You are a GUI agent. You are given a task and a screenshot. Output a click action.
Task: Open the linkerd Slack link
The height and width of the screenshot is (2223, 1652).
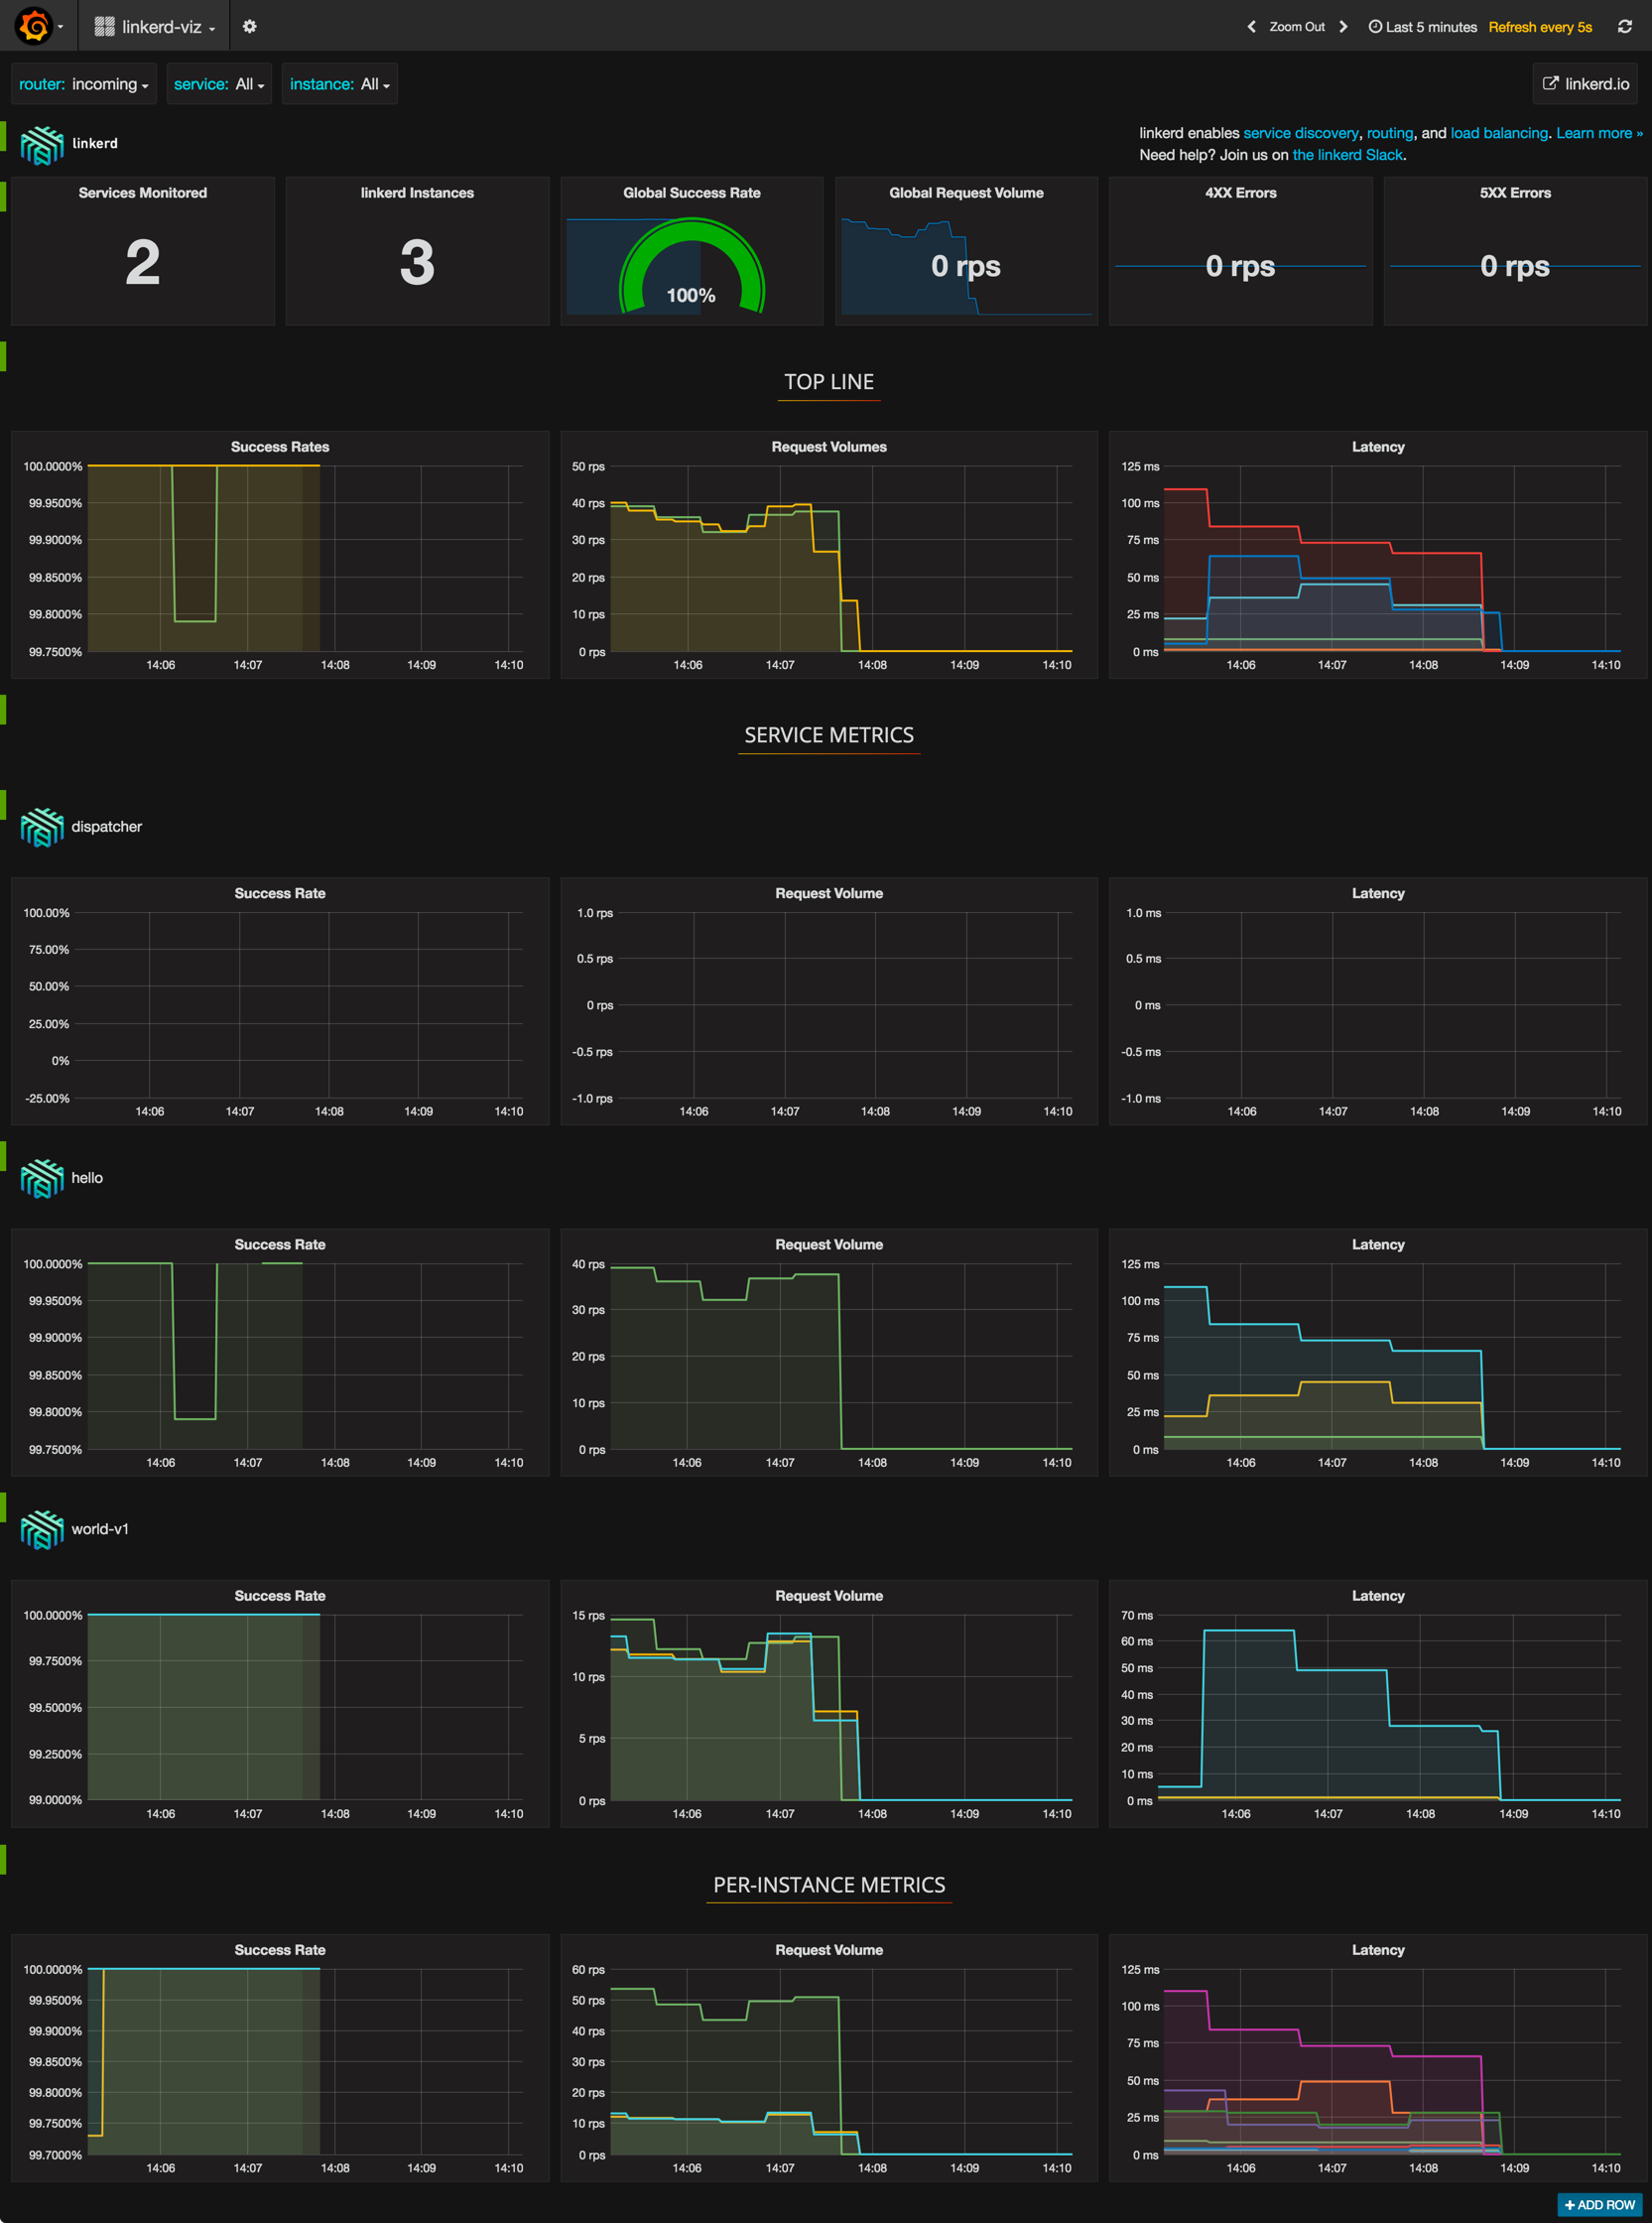pyautogui.click(x=1348, y=155)
